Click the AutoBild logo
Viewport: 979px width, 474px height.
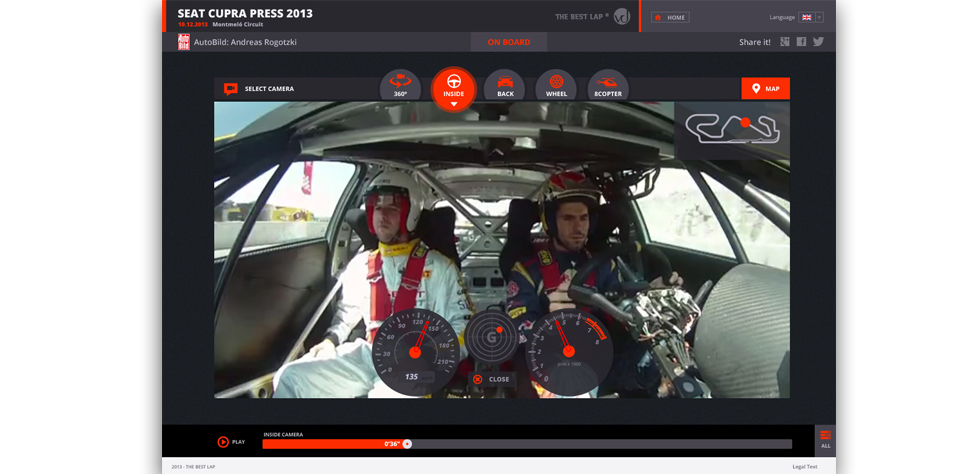184,42
